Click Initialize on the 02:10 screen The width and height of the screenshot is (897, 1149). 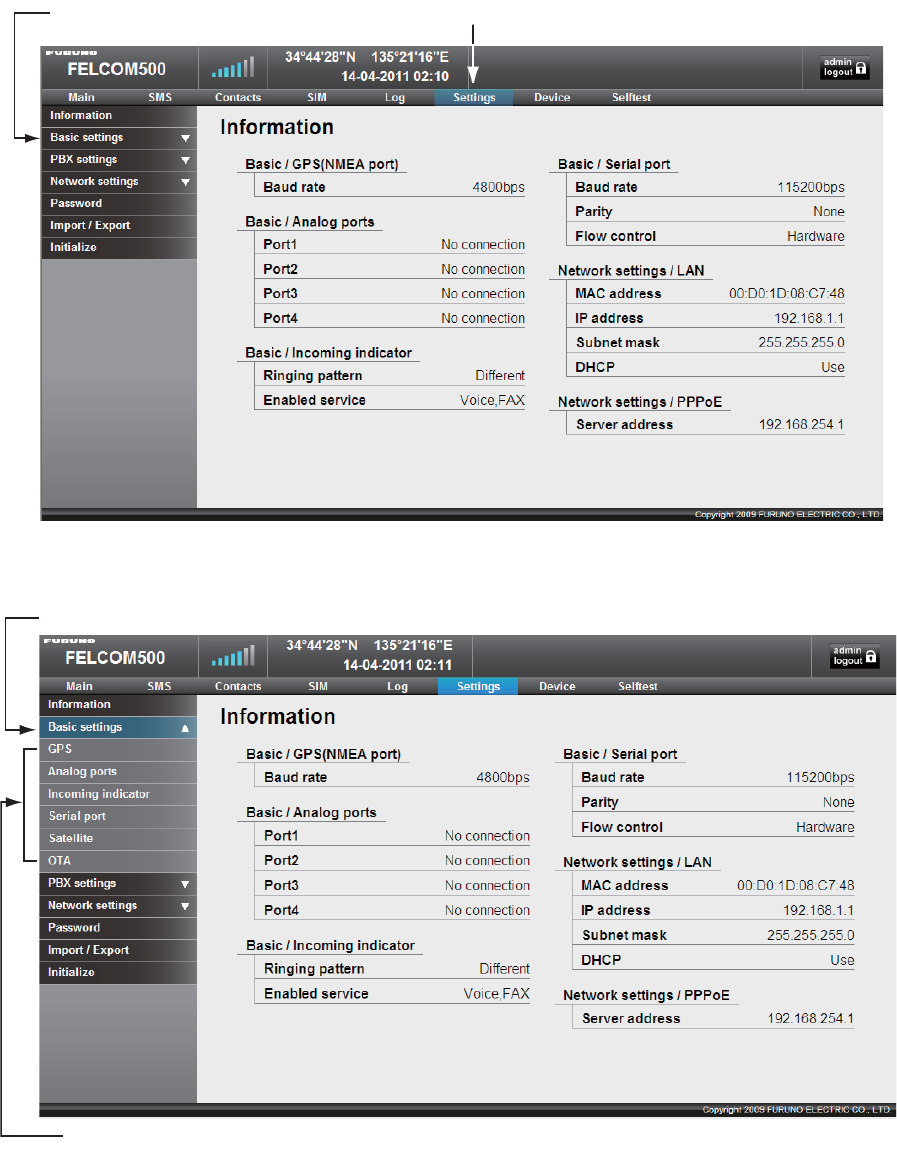[x=119, y=248]
